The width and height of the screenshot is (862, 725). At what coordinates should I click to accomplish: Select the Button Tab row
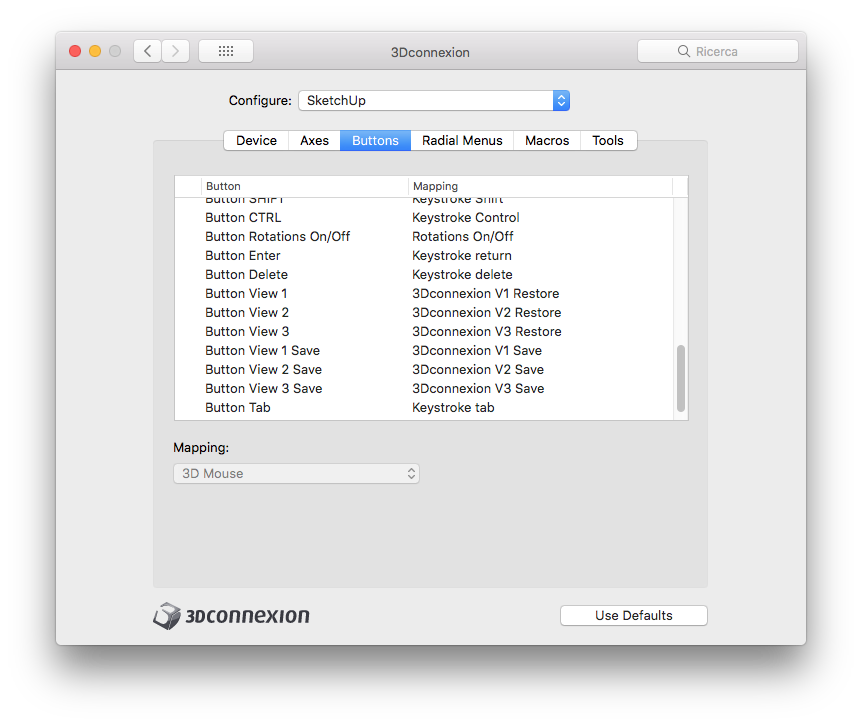pos(424,408)
